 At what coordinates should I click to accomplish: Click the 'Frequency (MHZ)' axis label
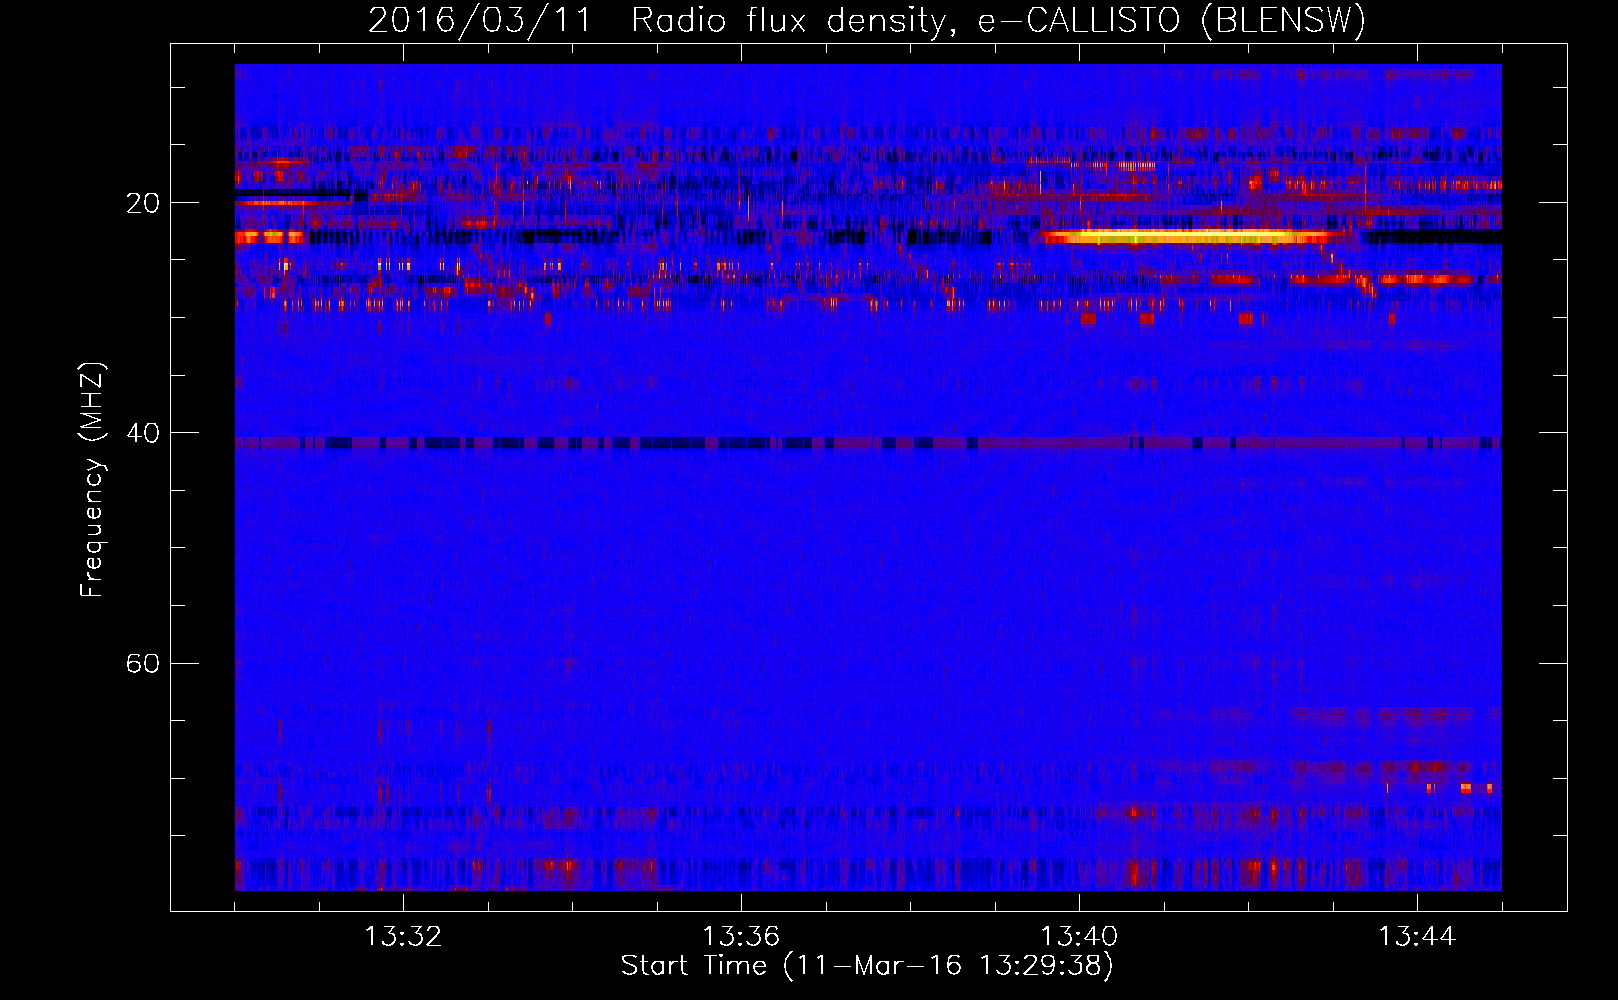tap(92, 480)
